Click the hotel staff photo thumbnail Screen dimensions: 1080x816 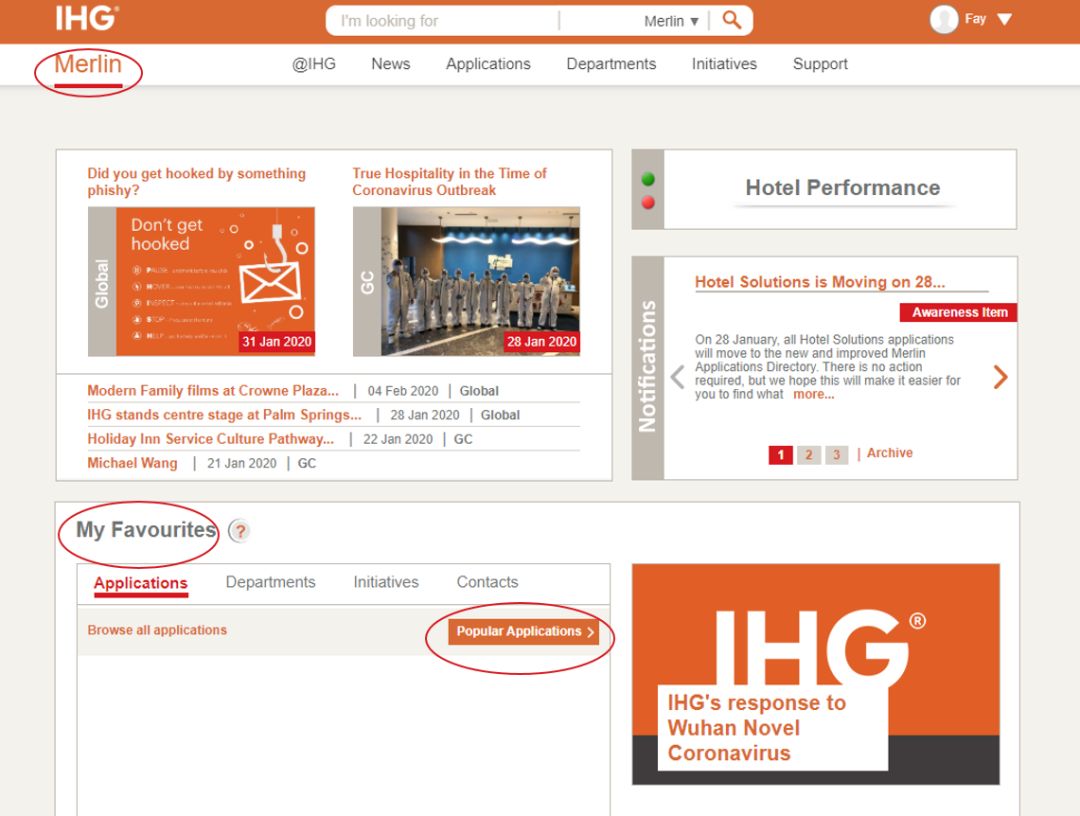(466, 282)
